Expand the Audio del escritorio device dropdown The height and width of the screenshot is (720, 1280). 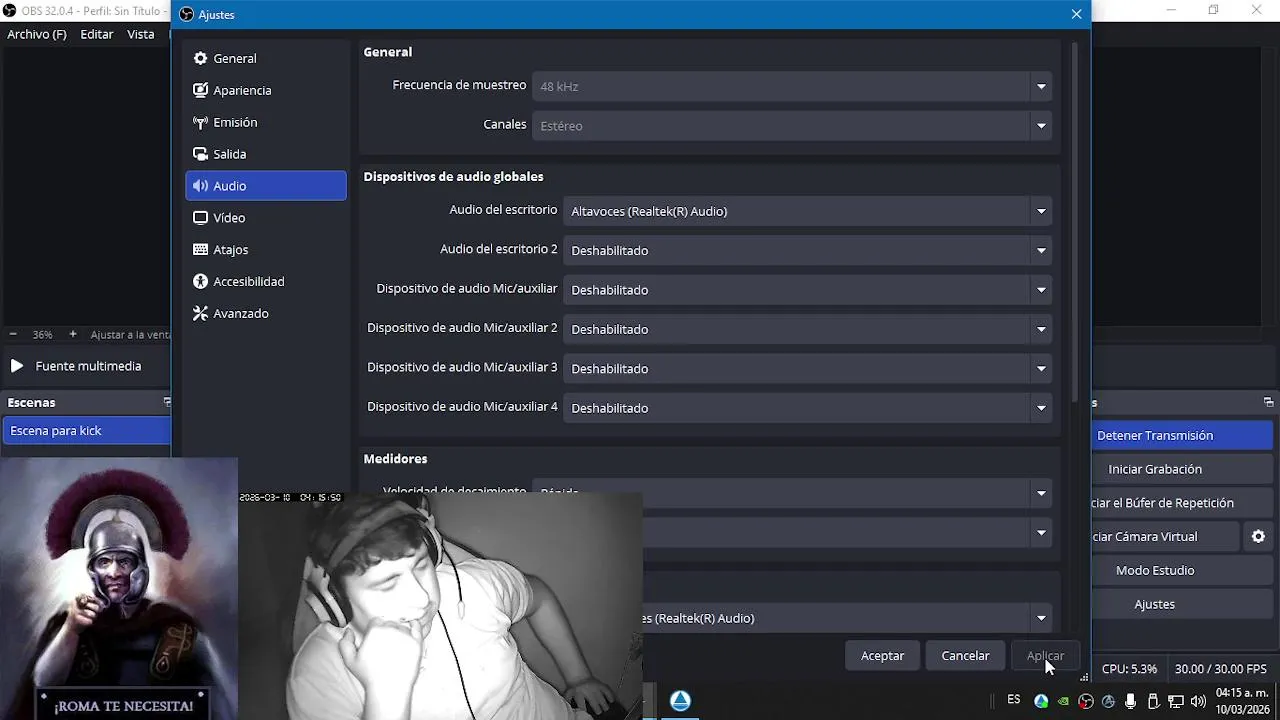807,211
